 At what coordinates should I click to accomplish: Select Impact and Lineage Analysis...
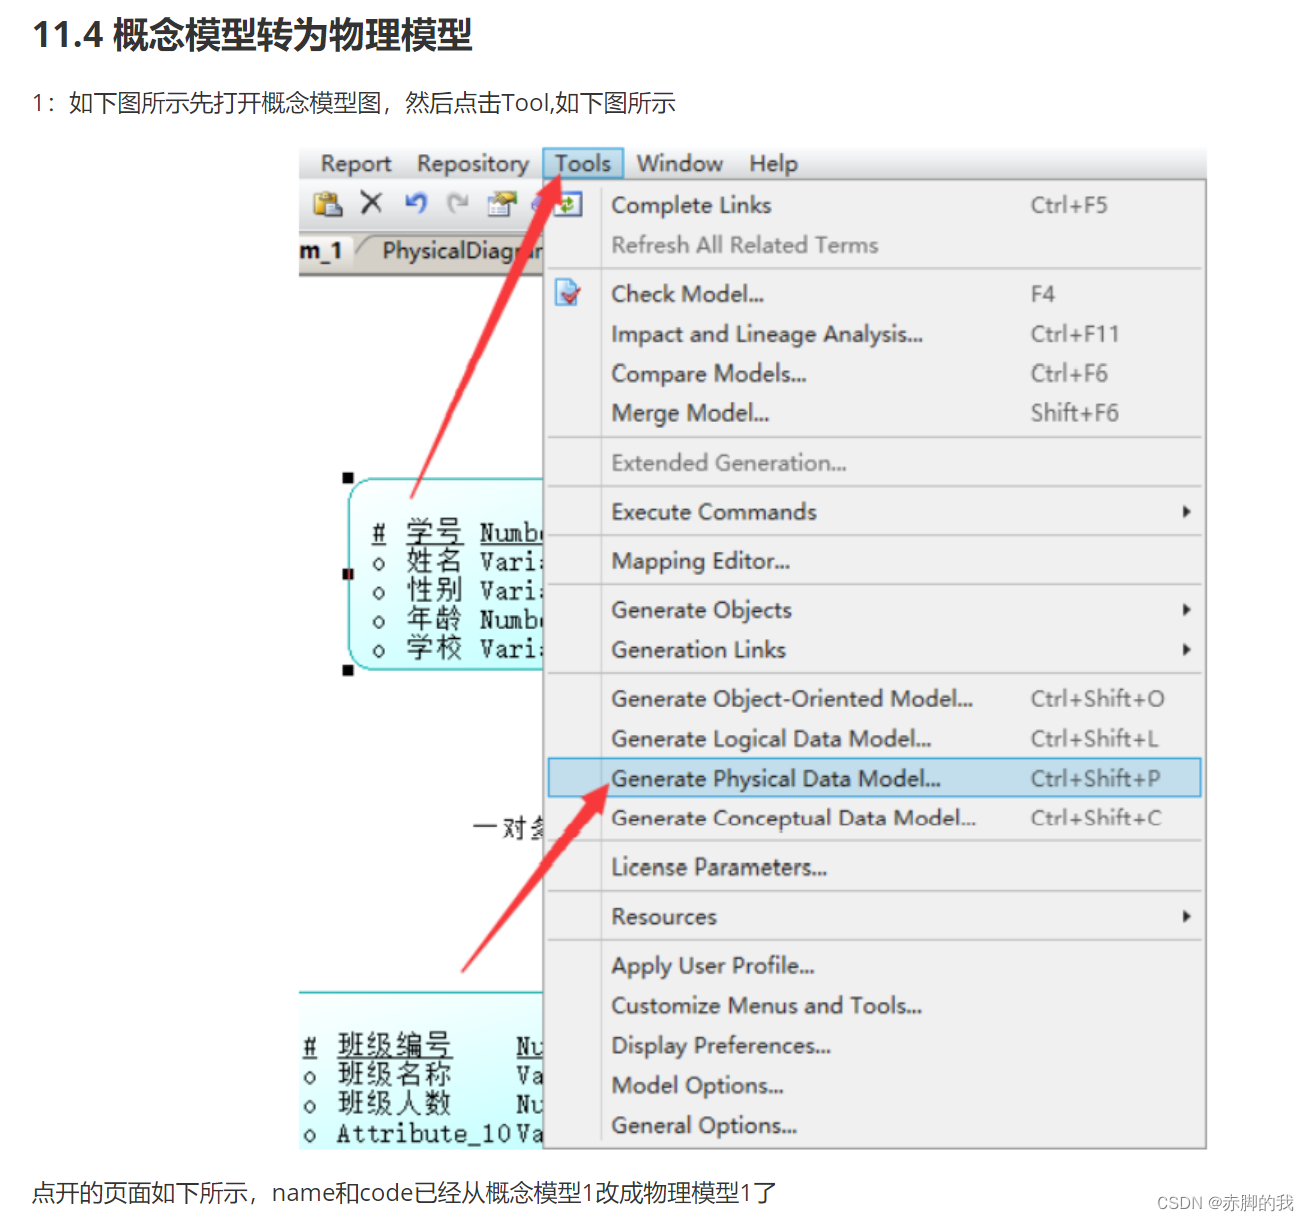pos(873,334)
